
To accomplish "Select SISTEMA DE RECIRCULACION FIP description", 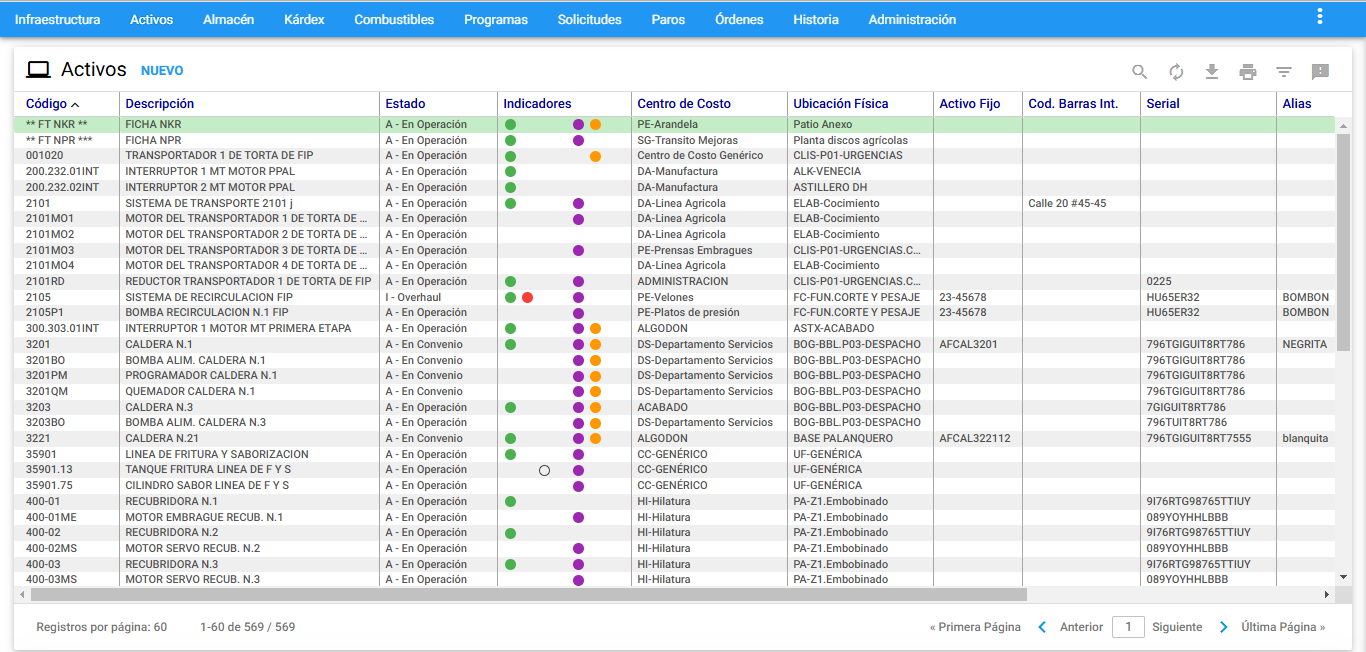I will click(209, 297).
